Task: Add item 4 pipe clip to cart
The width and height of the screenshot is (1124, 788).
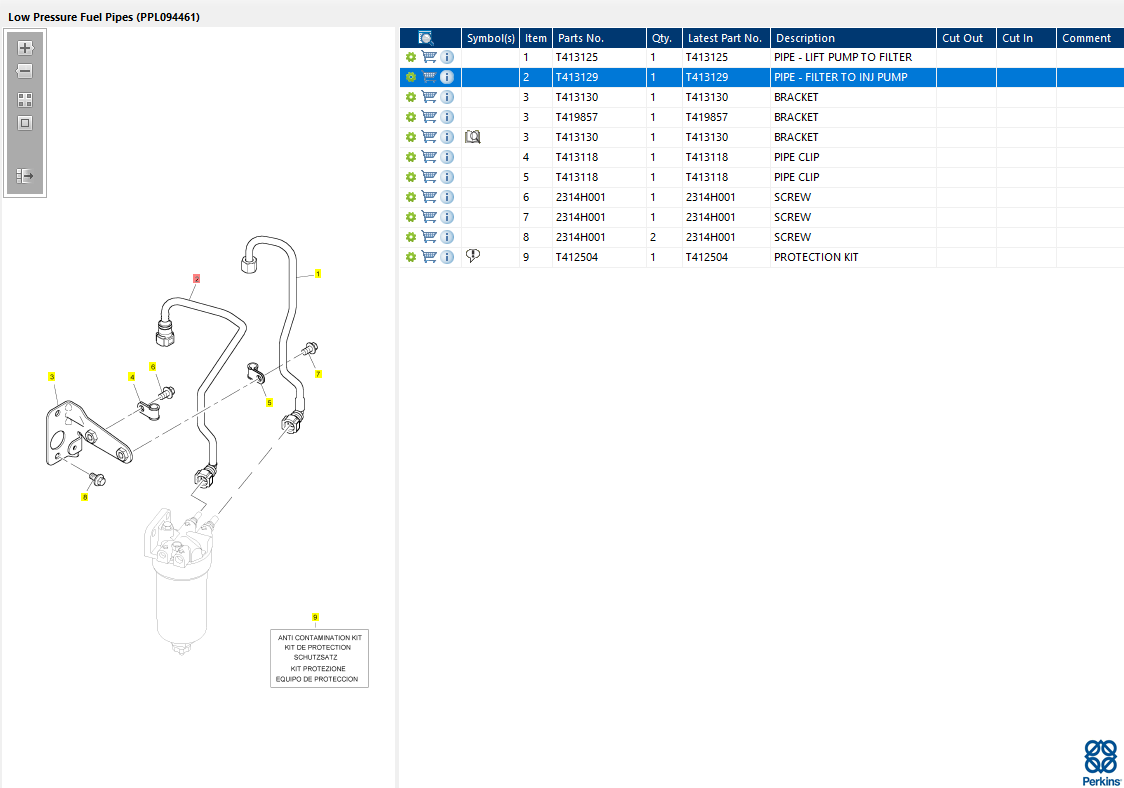Action: click(x=429, y=157)
